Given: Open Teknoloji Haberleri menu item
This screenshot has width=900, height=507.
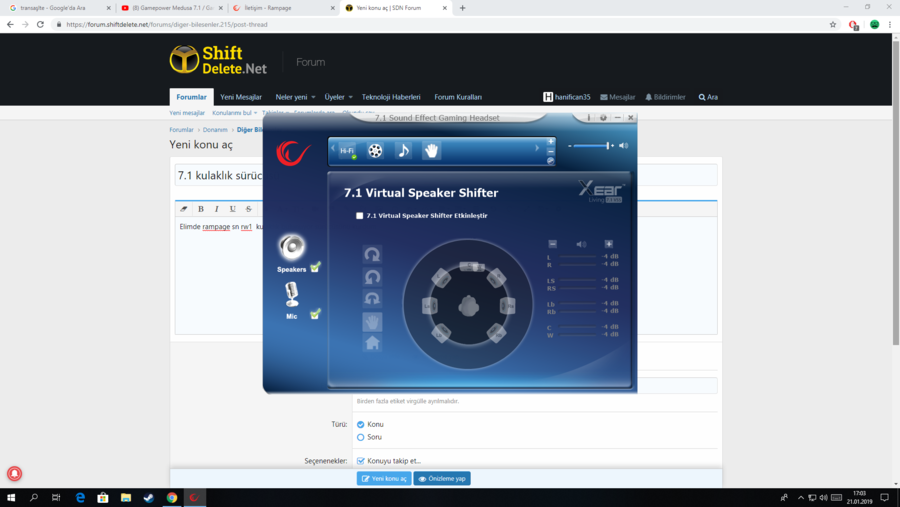Looking at the screenshot, I should (391, 97).
